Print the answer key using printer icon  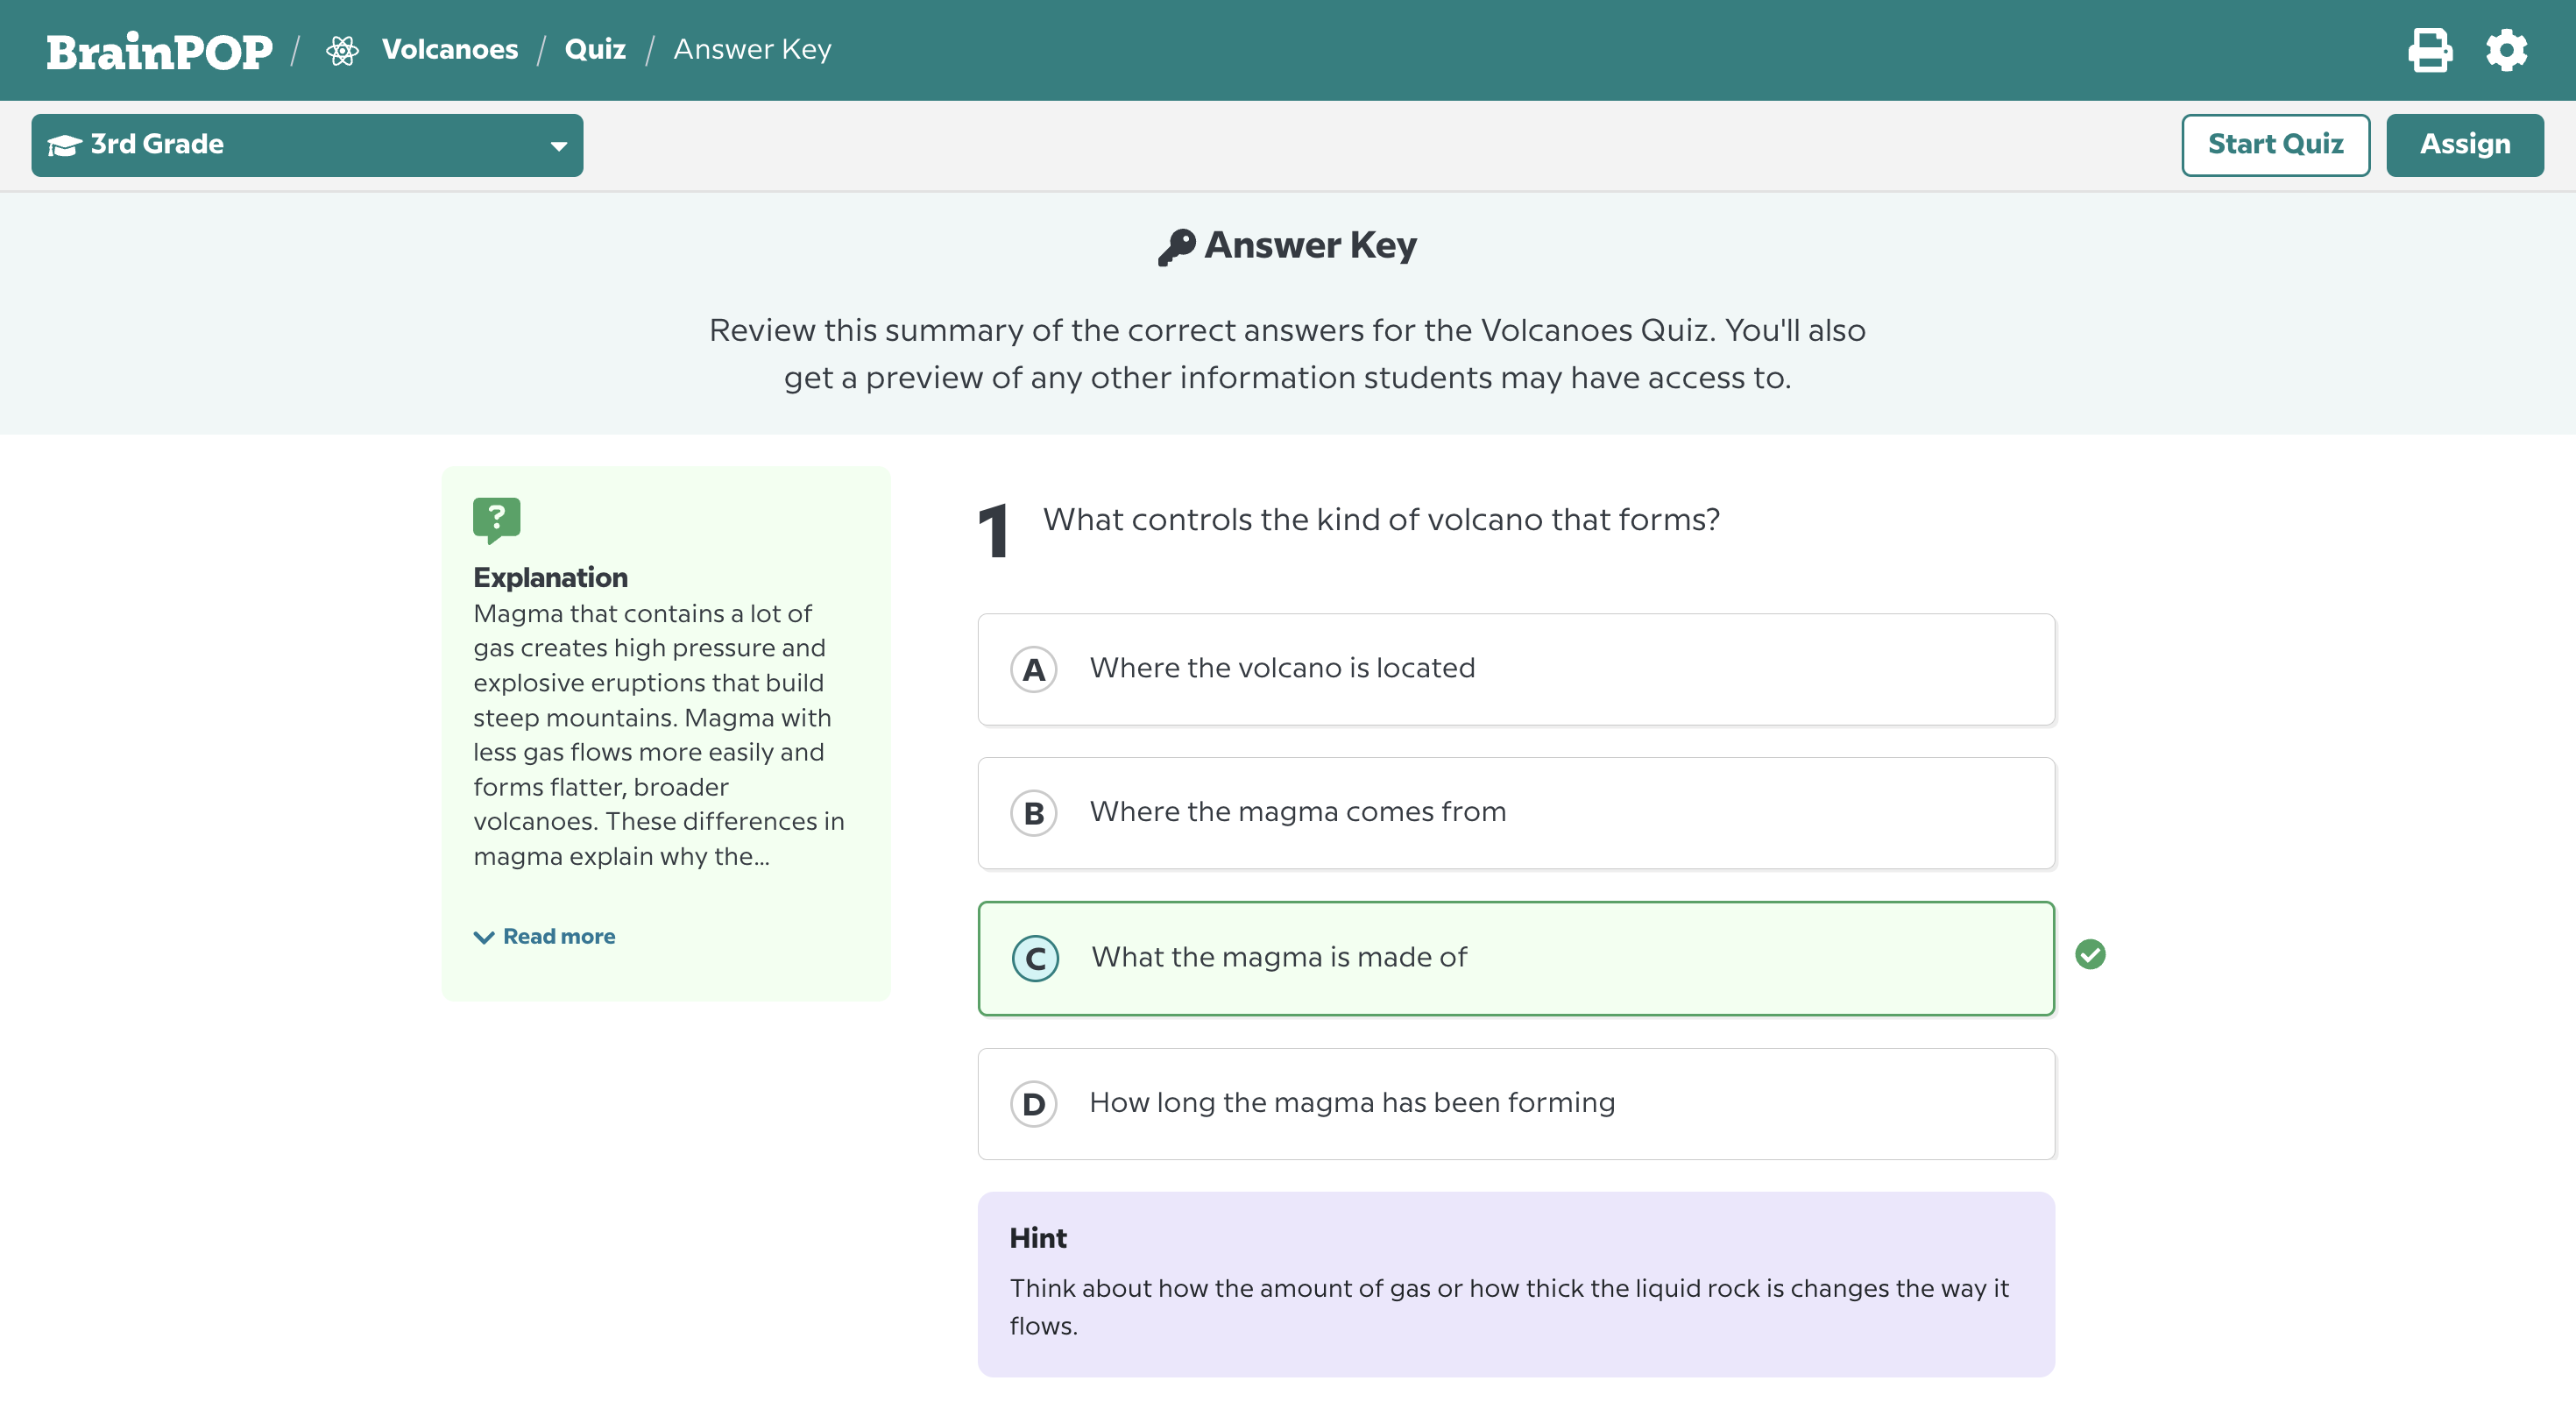(x=2429, y=50)
